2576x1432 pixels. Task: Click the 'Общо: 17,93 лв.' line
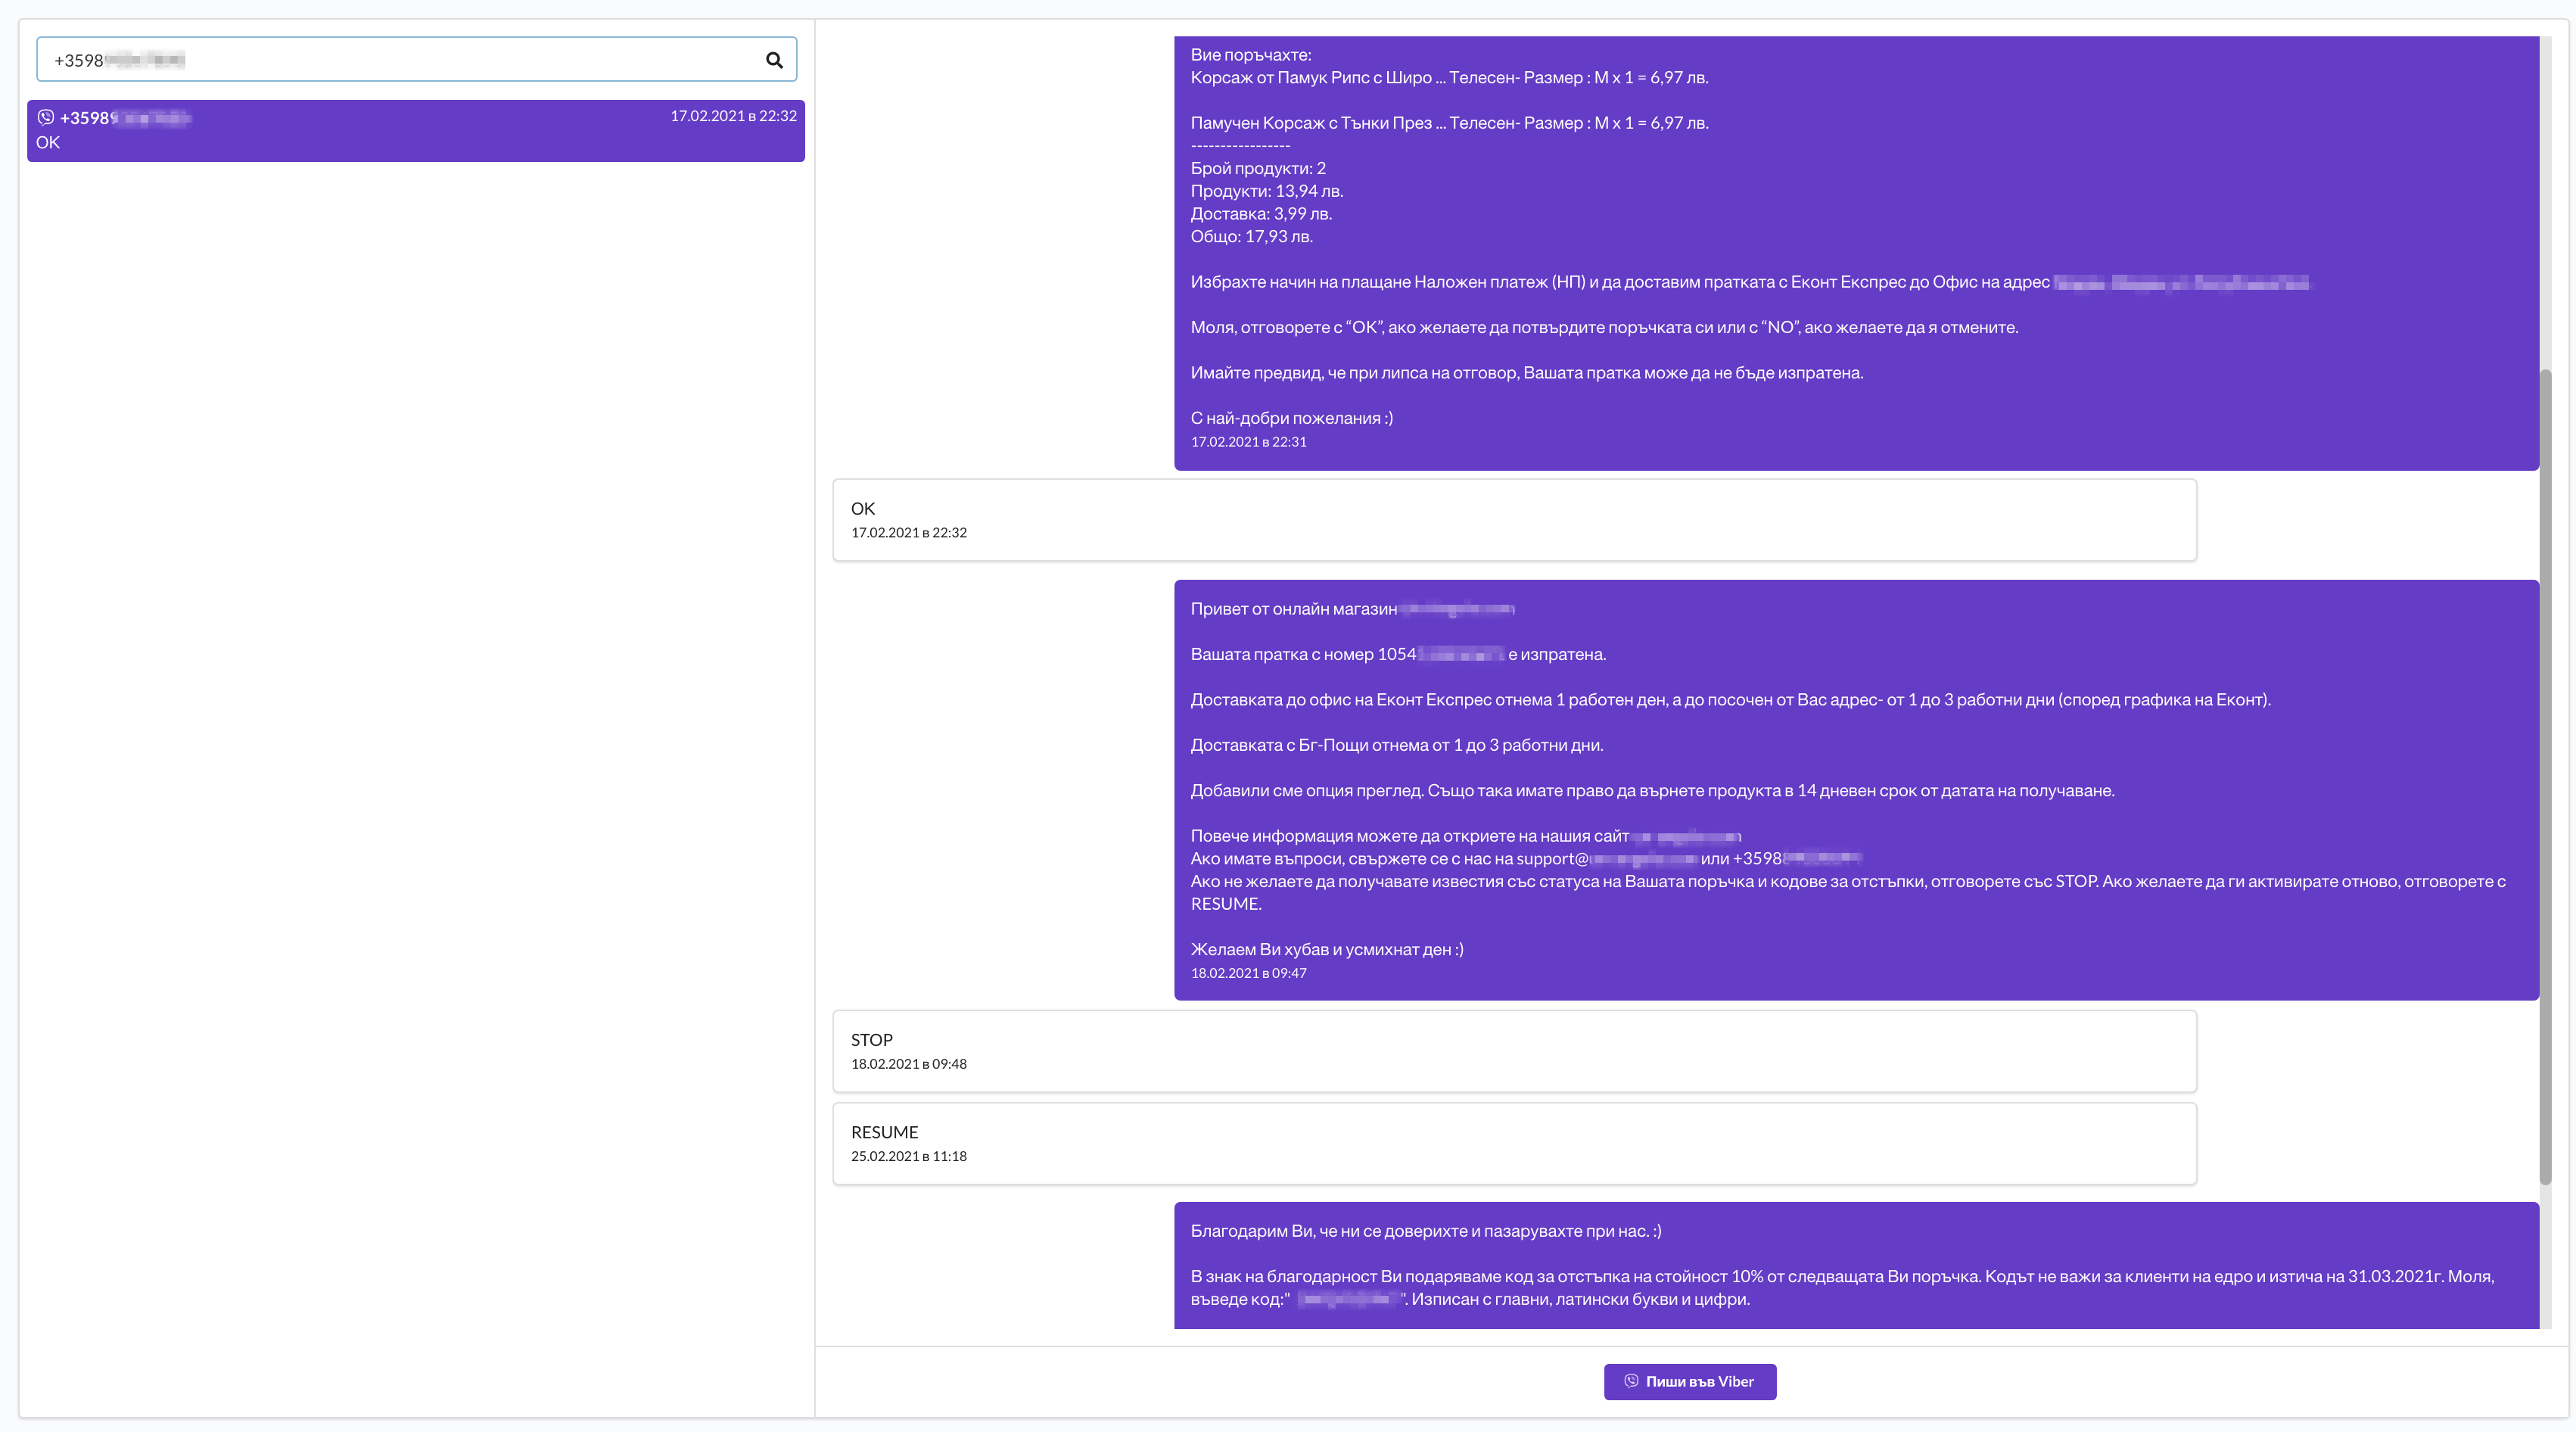(x=1252, y=237)
